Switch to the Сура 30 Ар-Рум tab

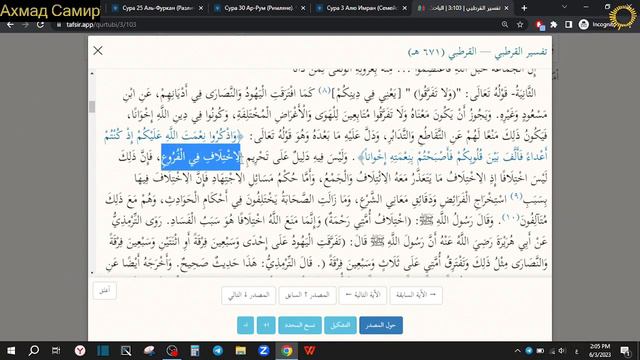coord(260,8)
